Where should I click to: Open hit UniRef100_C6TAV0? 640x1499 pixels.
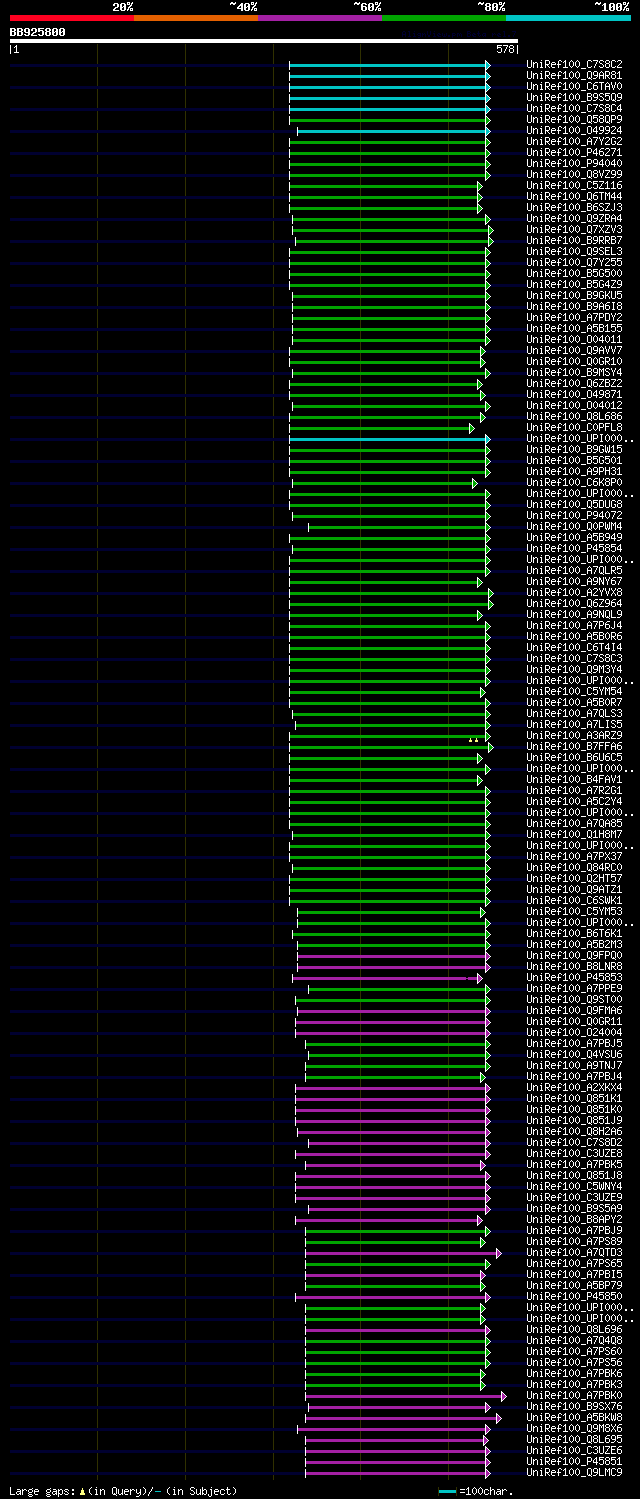[574, 87]
